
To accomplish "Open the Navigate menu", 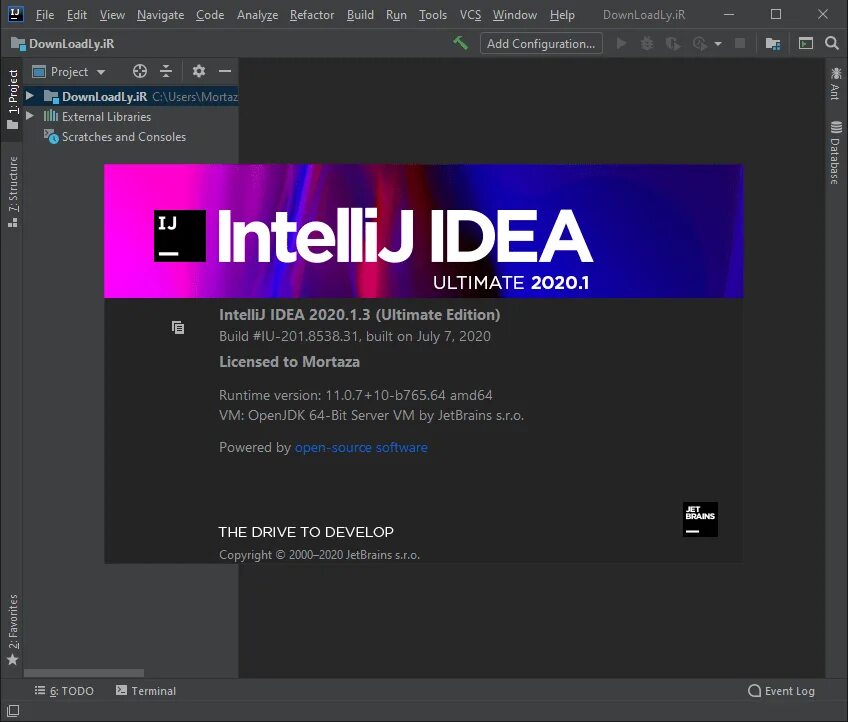I will [160, 15].
